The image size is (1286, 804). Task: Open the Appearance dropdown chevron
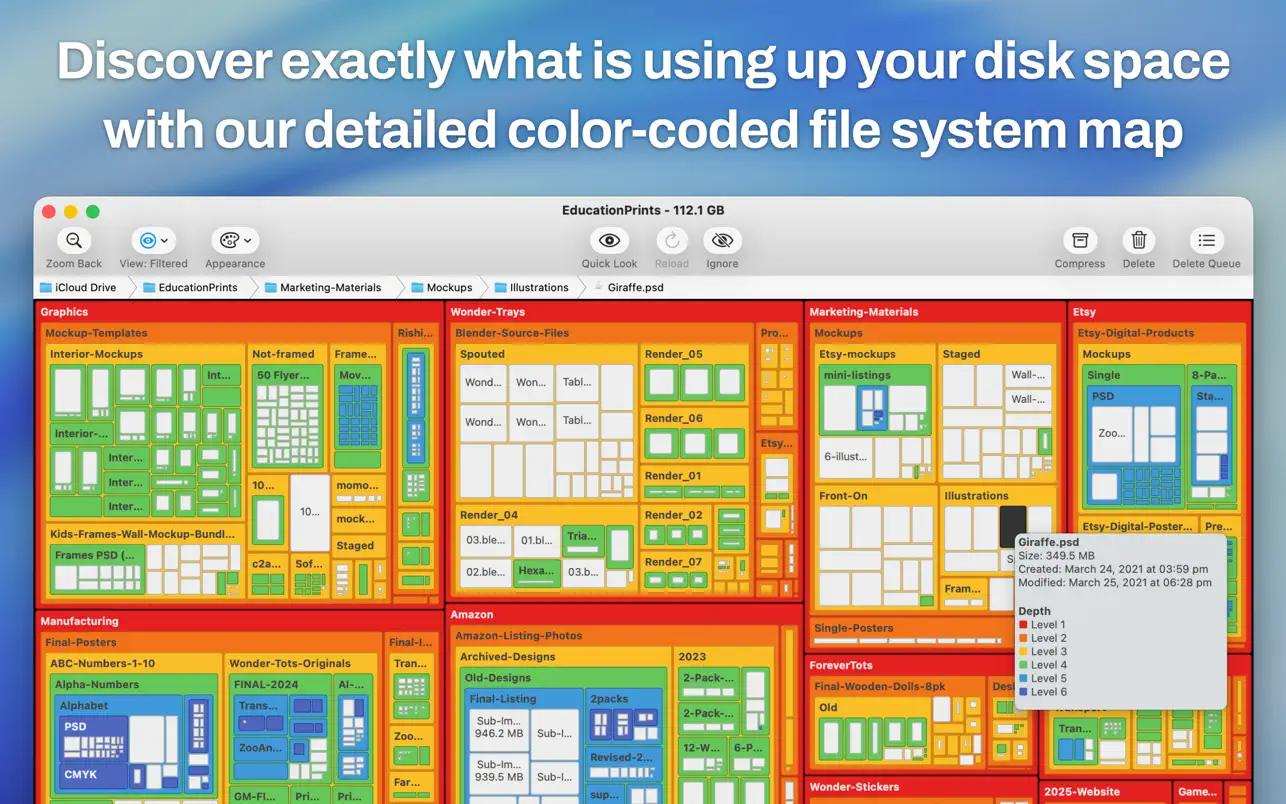246,240
